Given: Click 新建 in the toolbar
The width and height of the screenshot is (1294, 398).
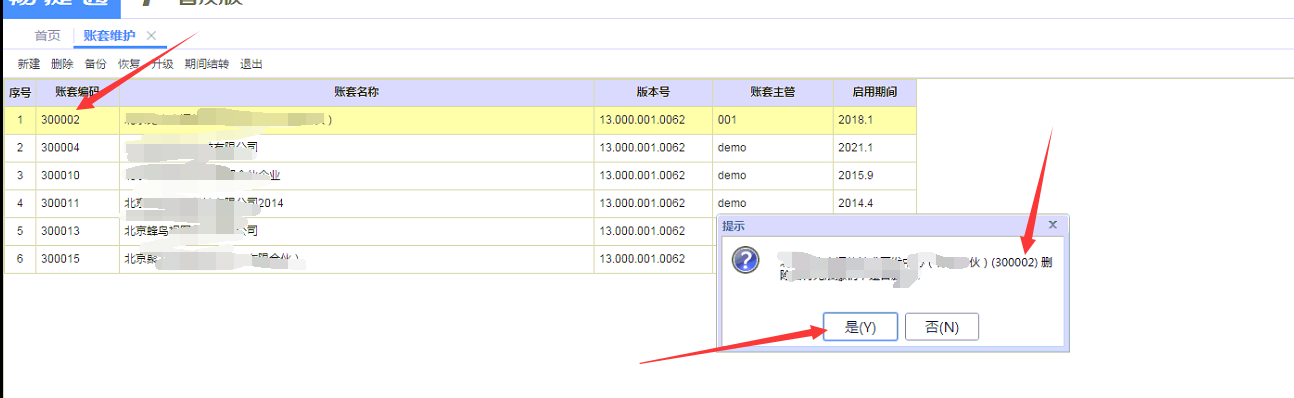Looking at the screenshot, I should [x=29, y=64].
